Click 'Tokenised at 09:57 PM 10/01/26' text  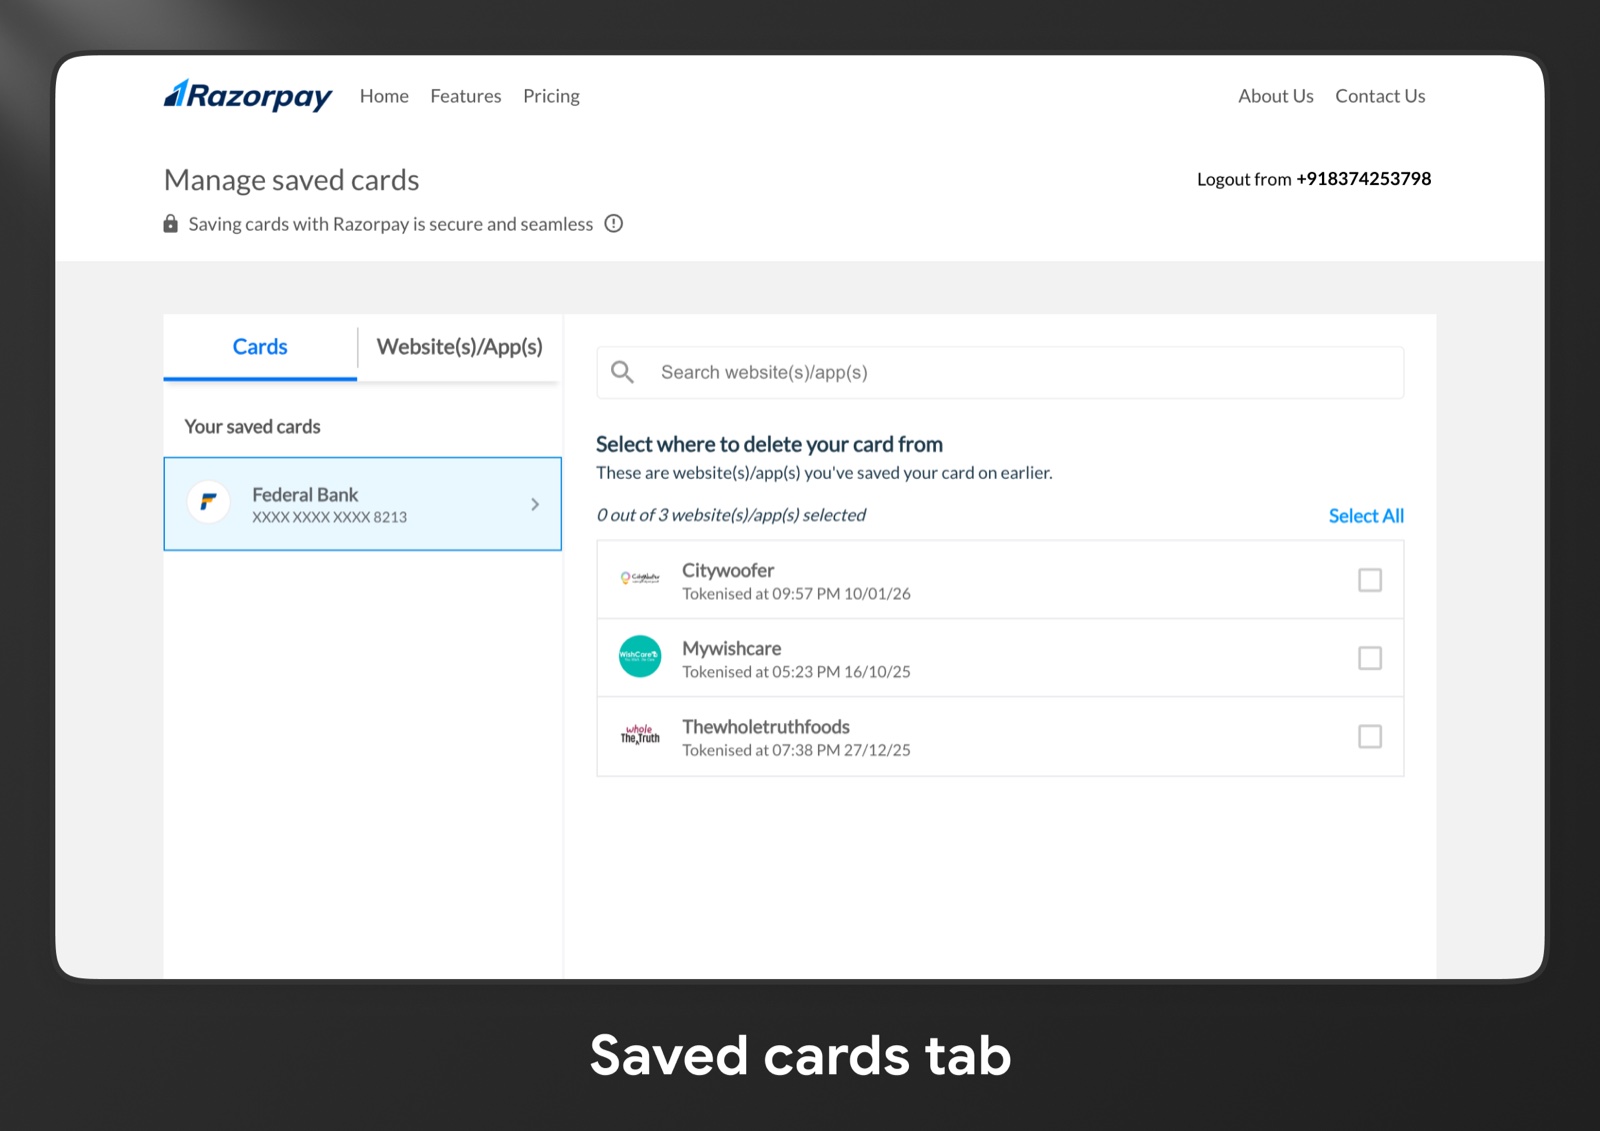(x=796, y=594)
